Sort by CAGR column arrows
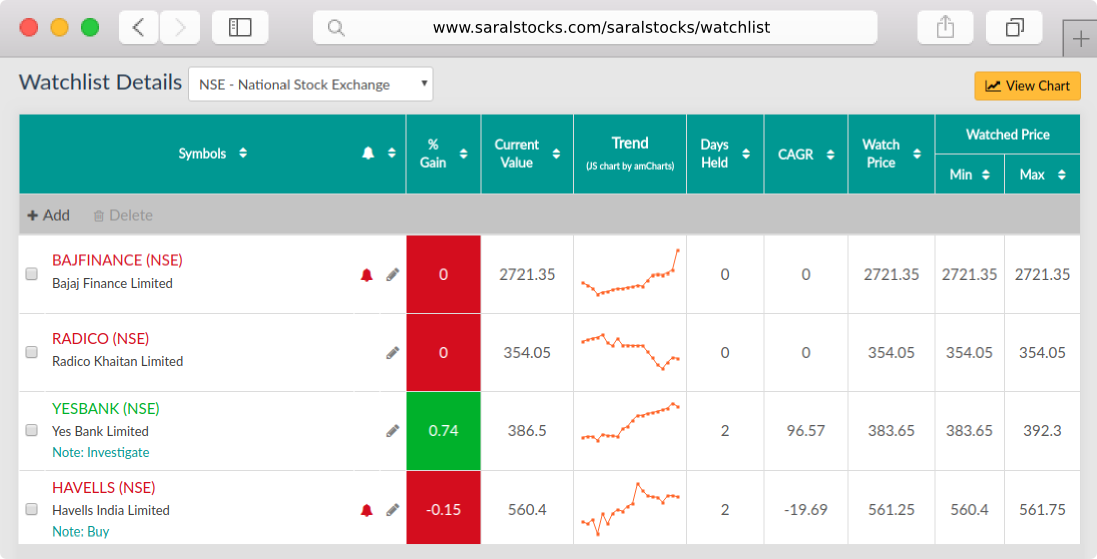Viewport: 1097px width, 559px height. click(x=830, y=155)
